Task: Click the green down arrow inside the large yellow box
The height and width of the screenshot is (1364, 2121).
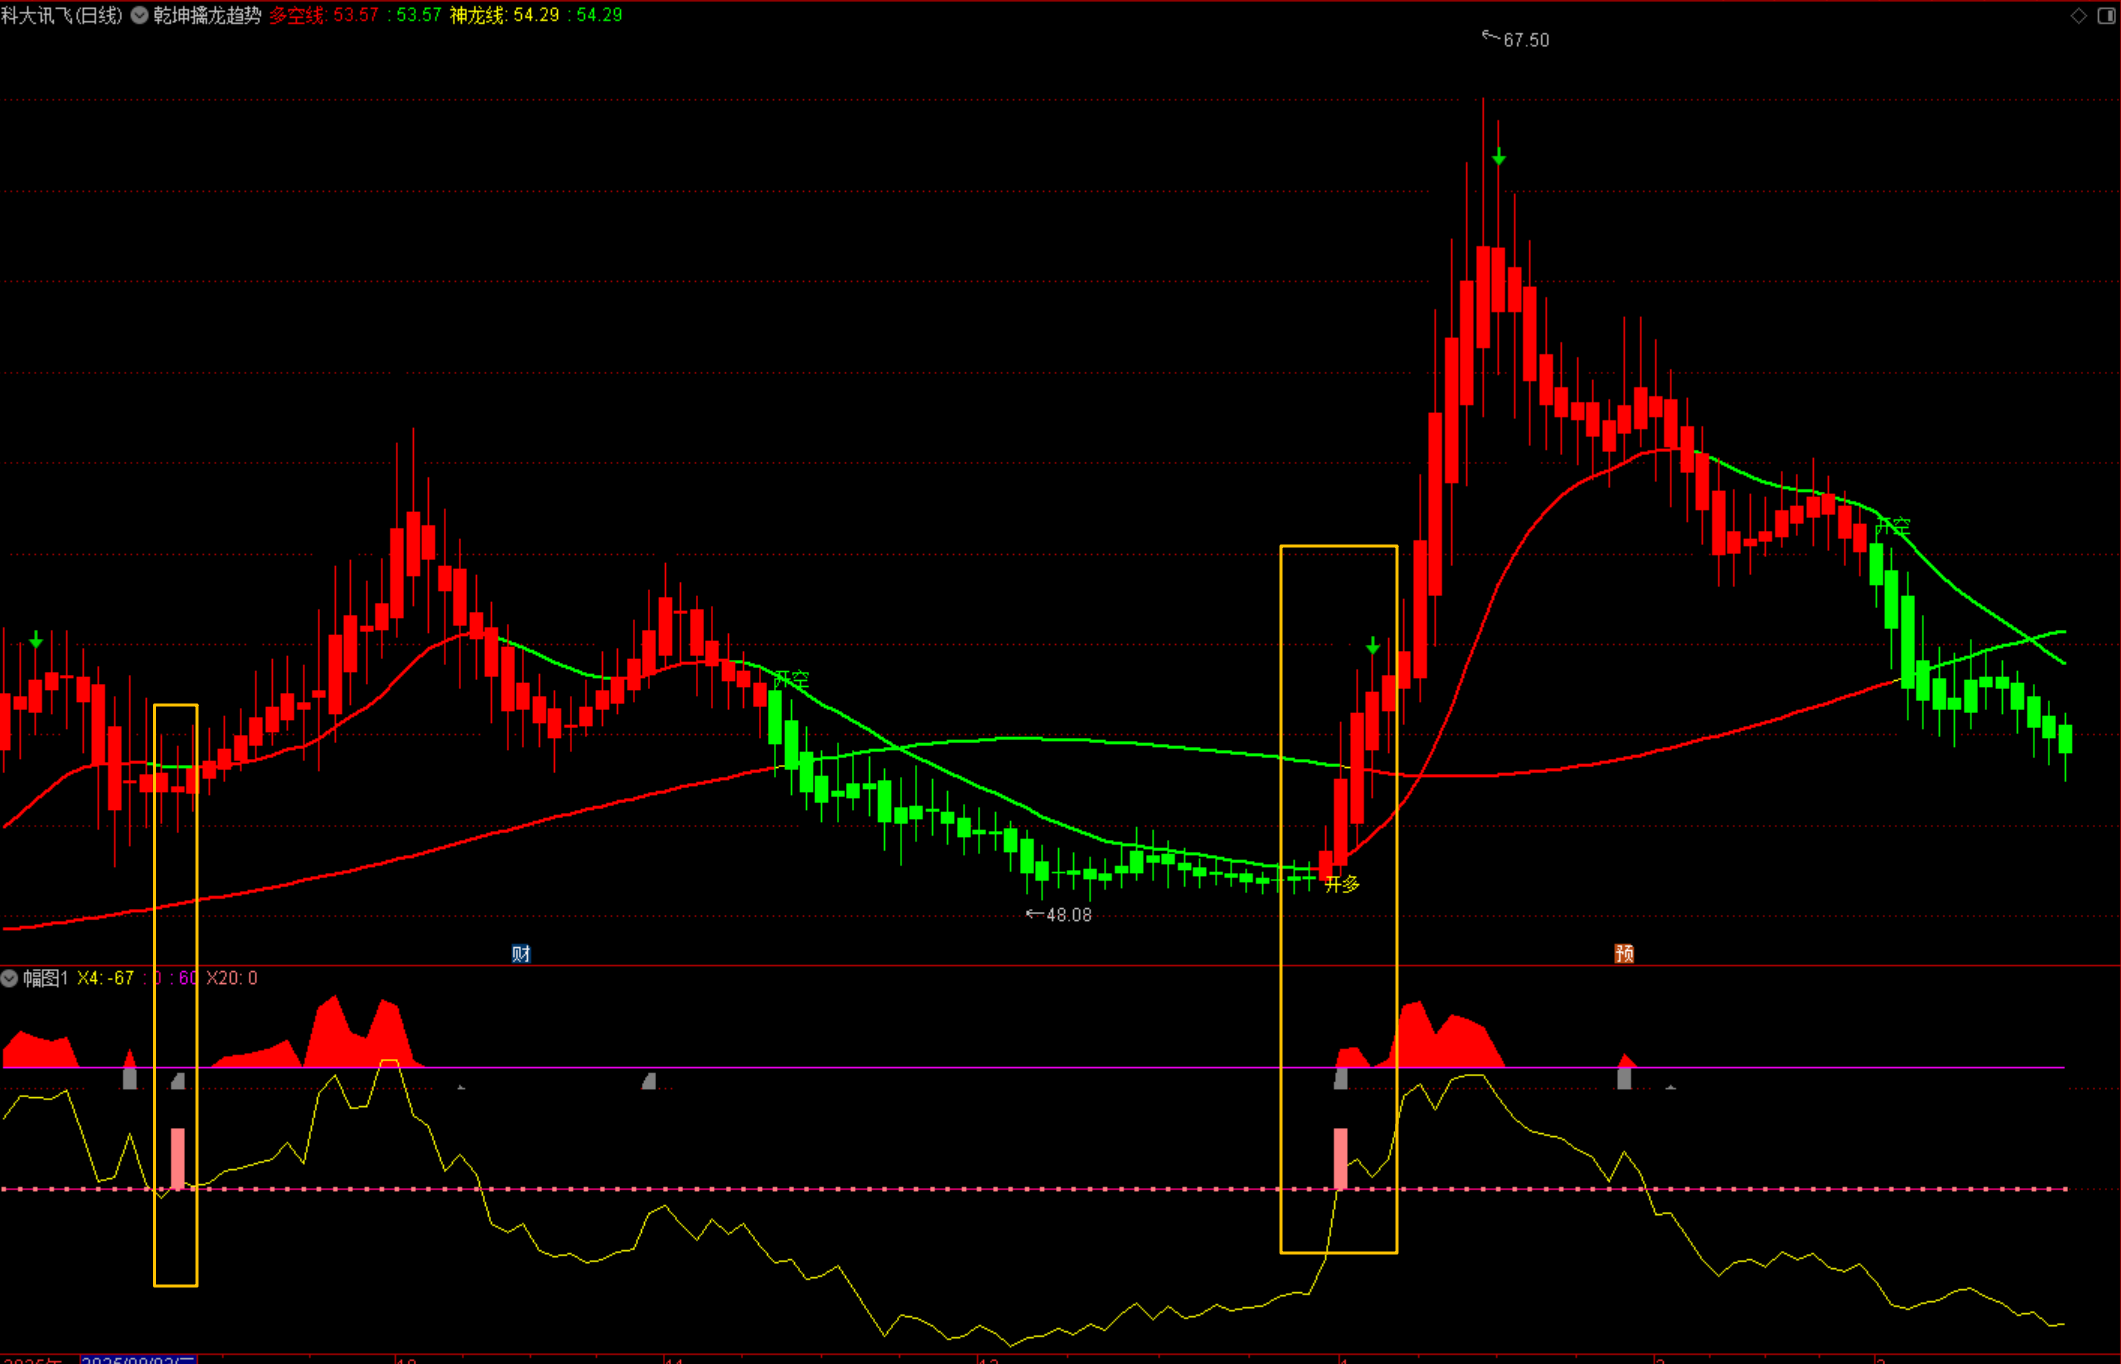Action: pyautogui.click(x=1373, y=647)
